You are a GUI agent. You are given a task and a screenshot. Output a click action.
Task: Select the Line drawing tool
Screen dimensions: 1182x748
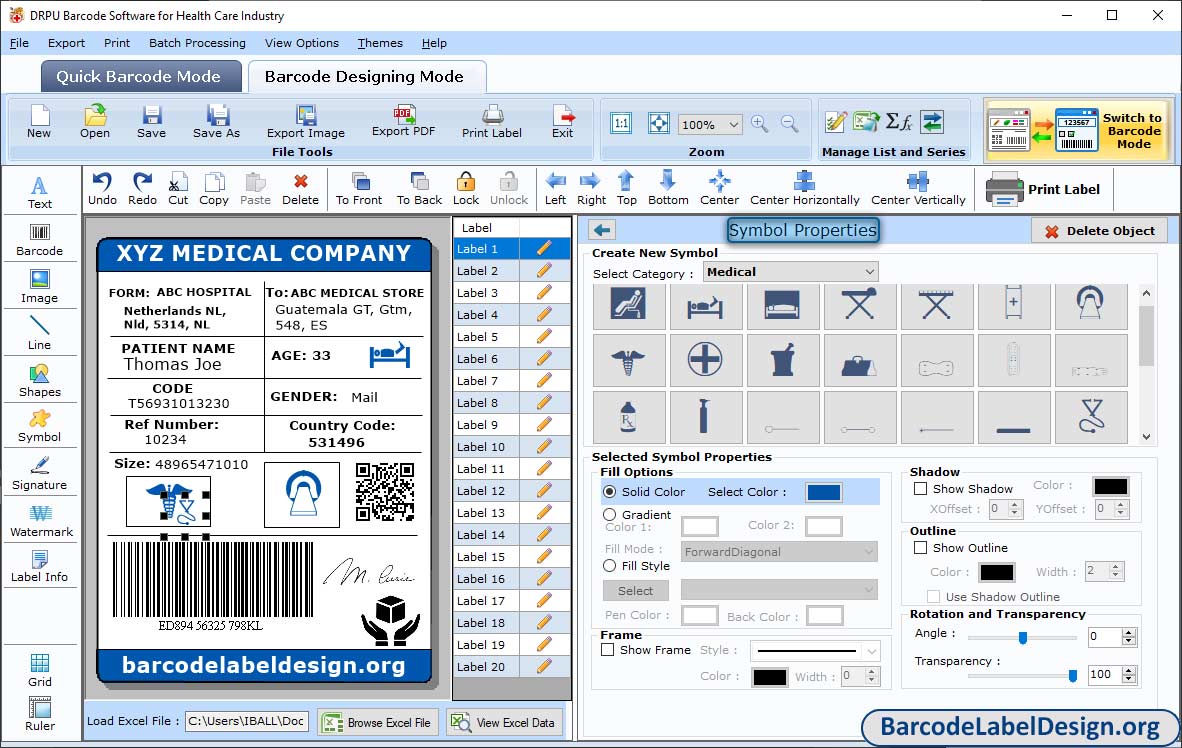(x=40, y=333)
